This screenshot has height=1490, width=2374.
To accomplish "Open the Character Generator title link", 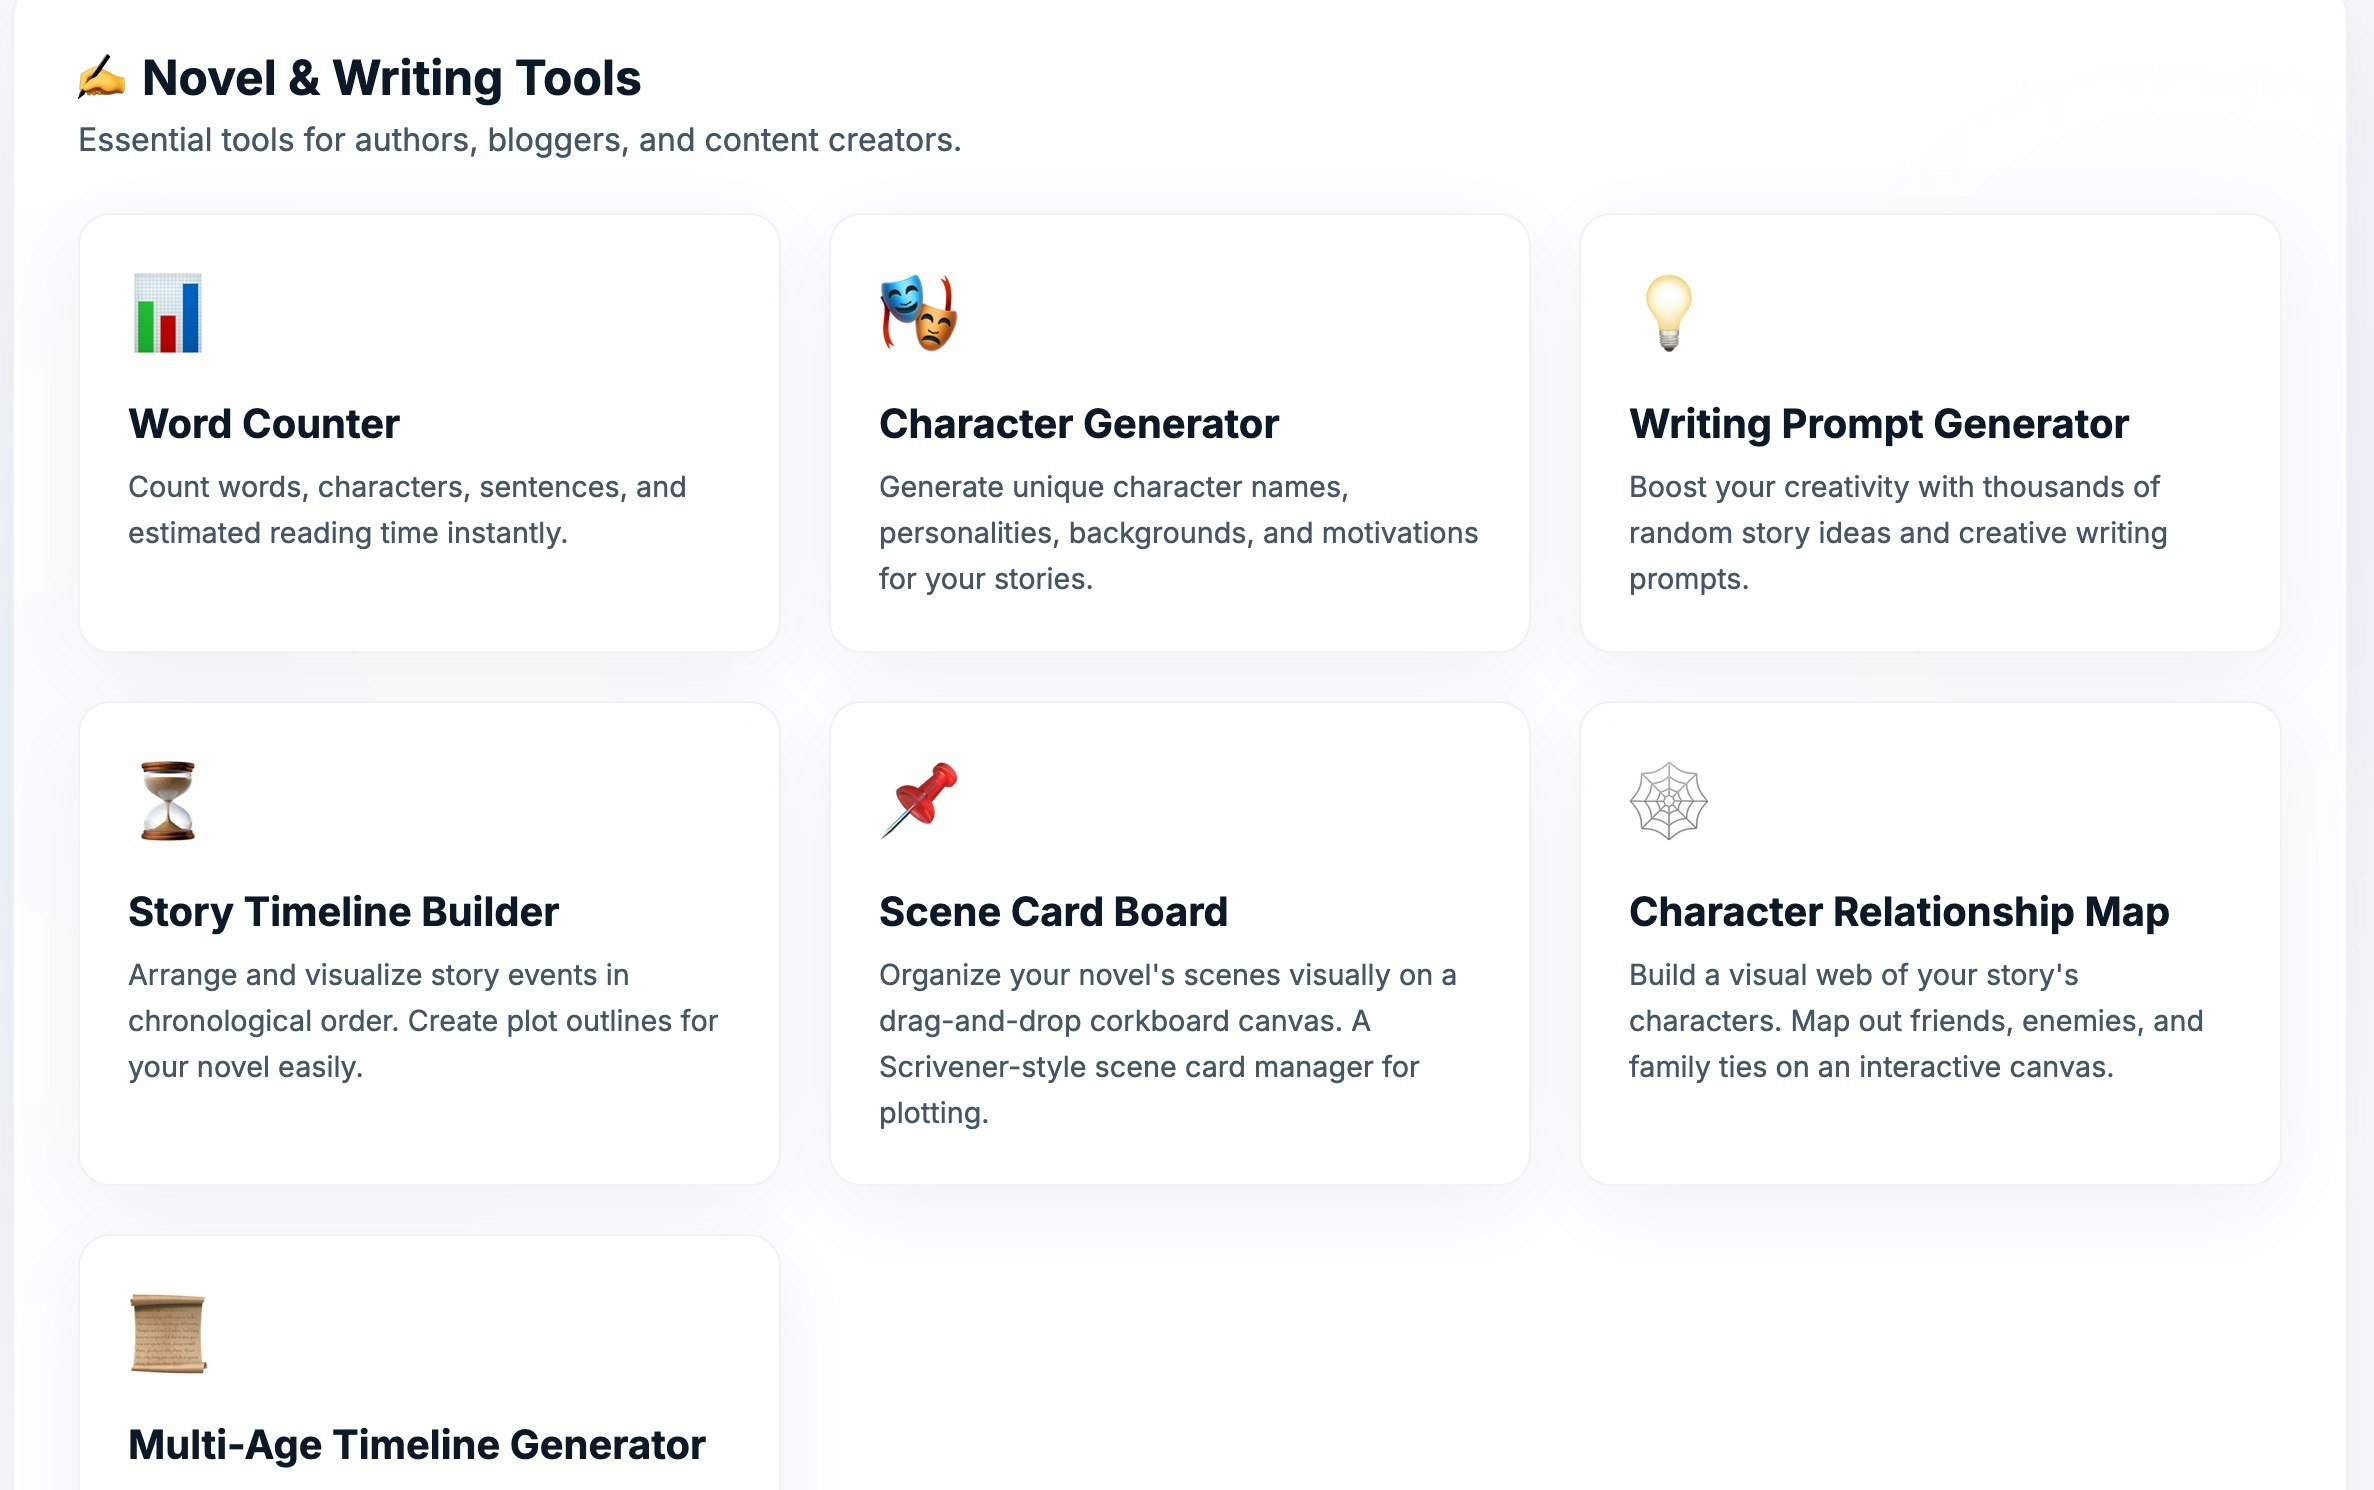I will coord(1078,424).
